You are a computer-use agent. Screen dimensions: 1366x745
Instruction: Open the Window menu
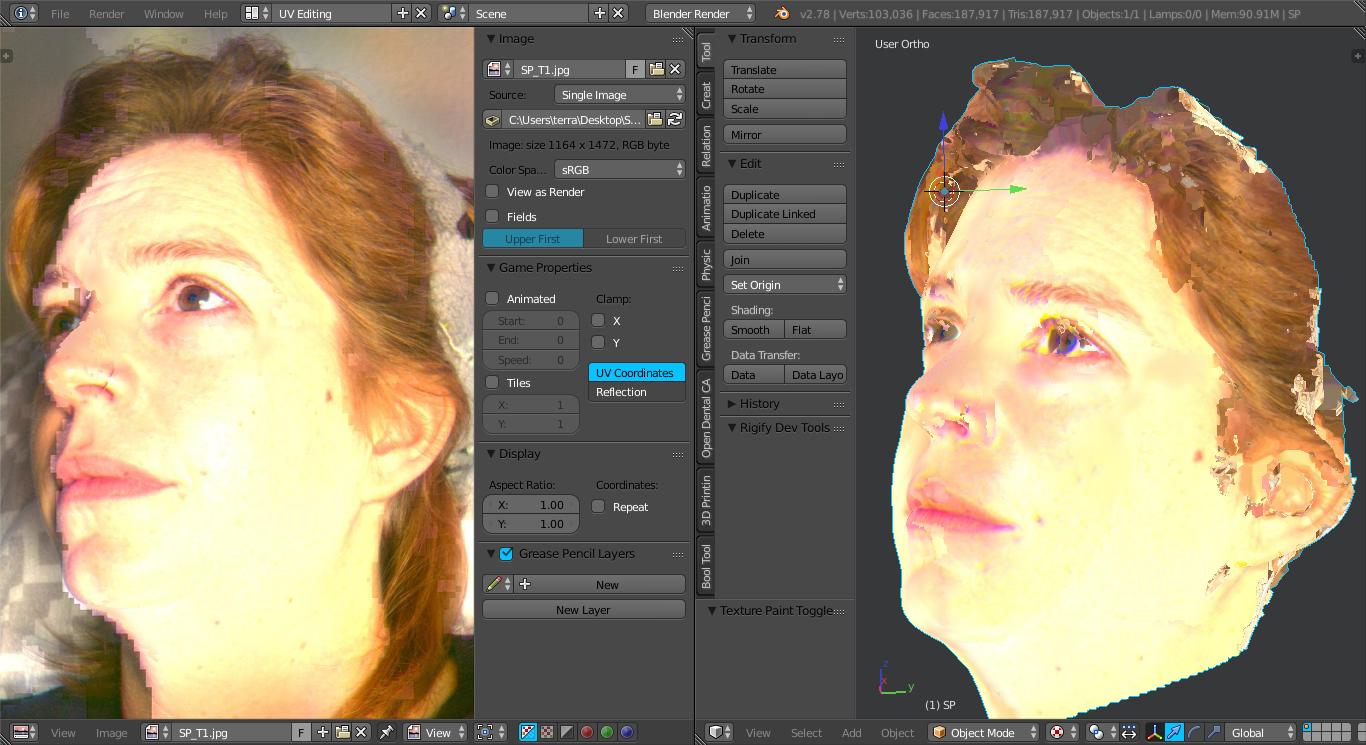pyautogui.click(x=163, y=14)
